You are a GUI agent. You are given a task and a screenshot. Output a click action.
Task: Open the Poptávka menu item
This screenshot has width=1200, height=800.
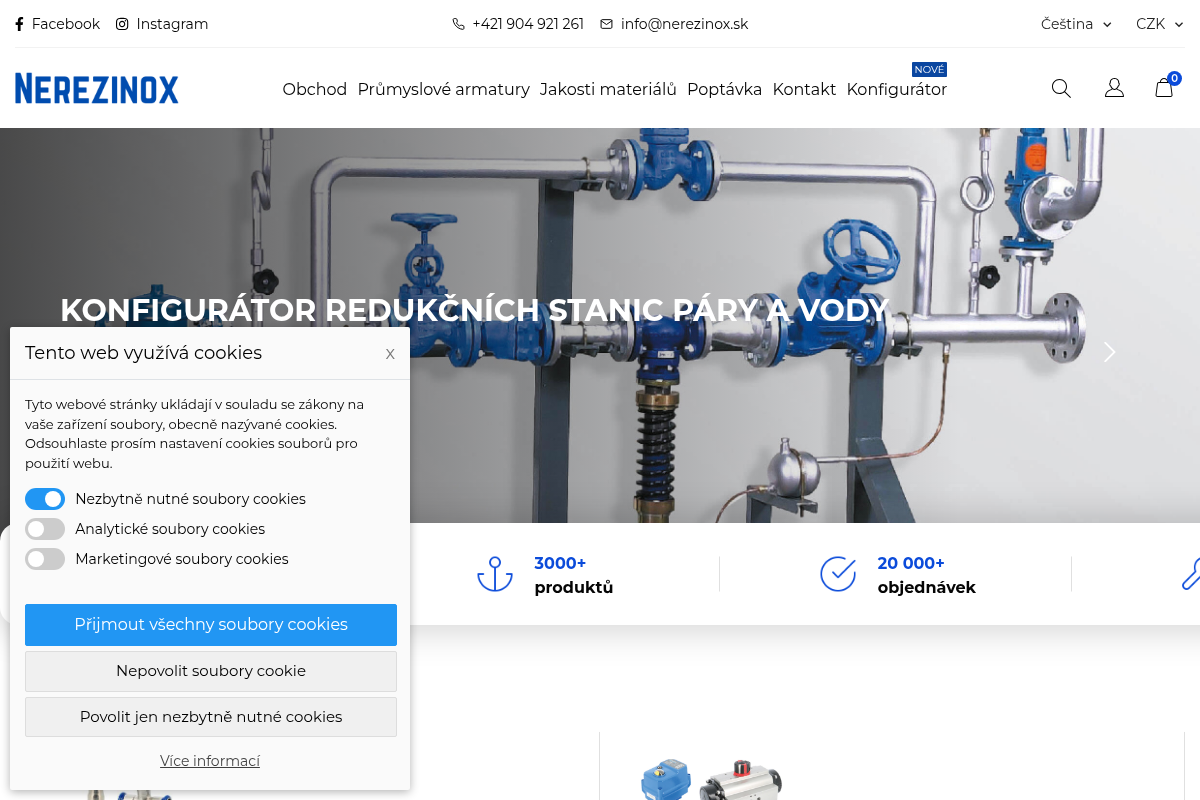(x=724, y=89)
